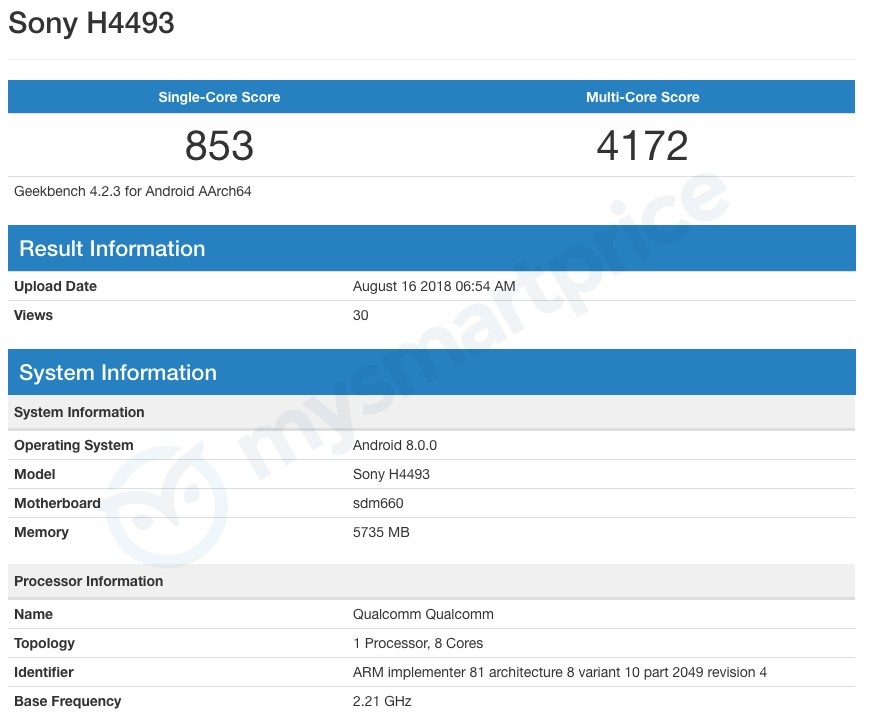Select 'Sony H4493' in the Model row
The width and height of the screenshot is (876, 720).
tap(391, 475)
